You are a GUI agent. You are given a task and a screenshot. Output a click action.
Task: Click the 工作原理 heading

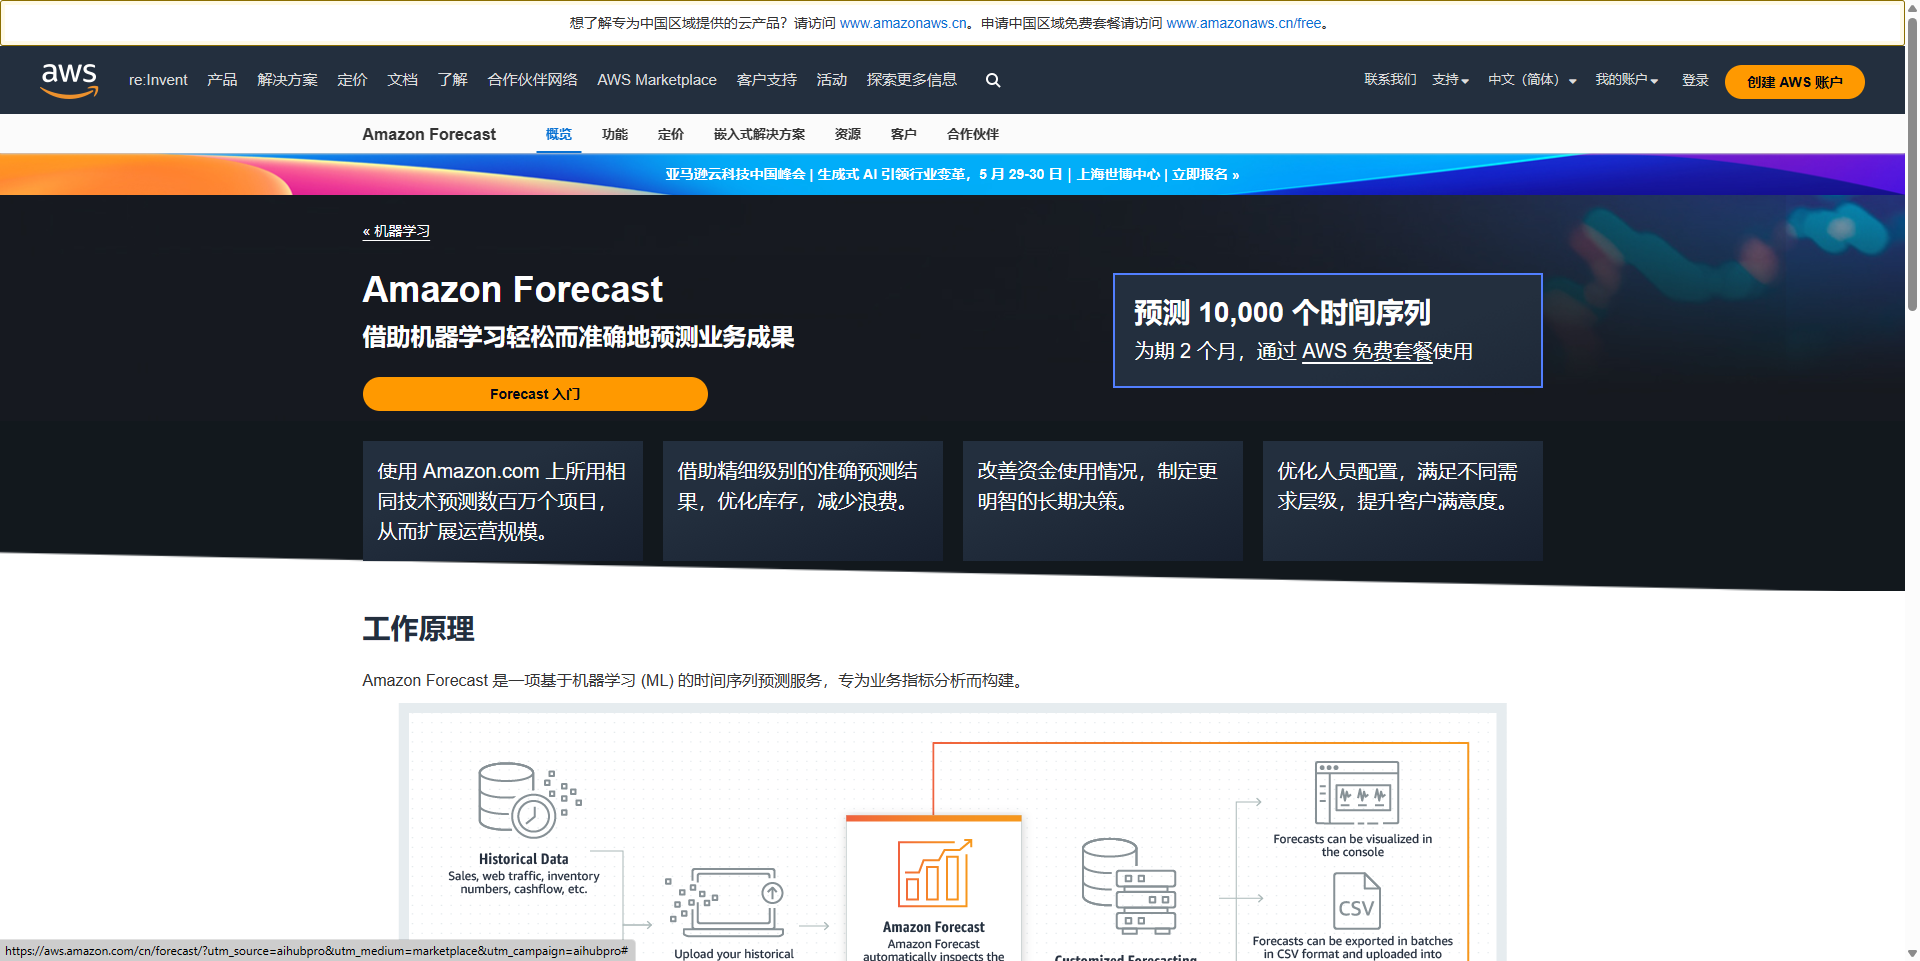[418, 629]
